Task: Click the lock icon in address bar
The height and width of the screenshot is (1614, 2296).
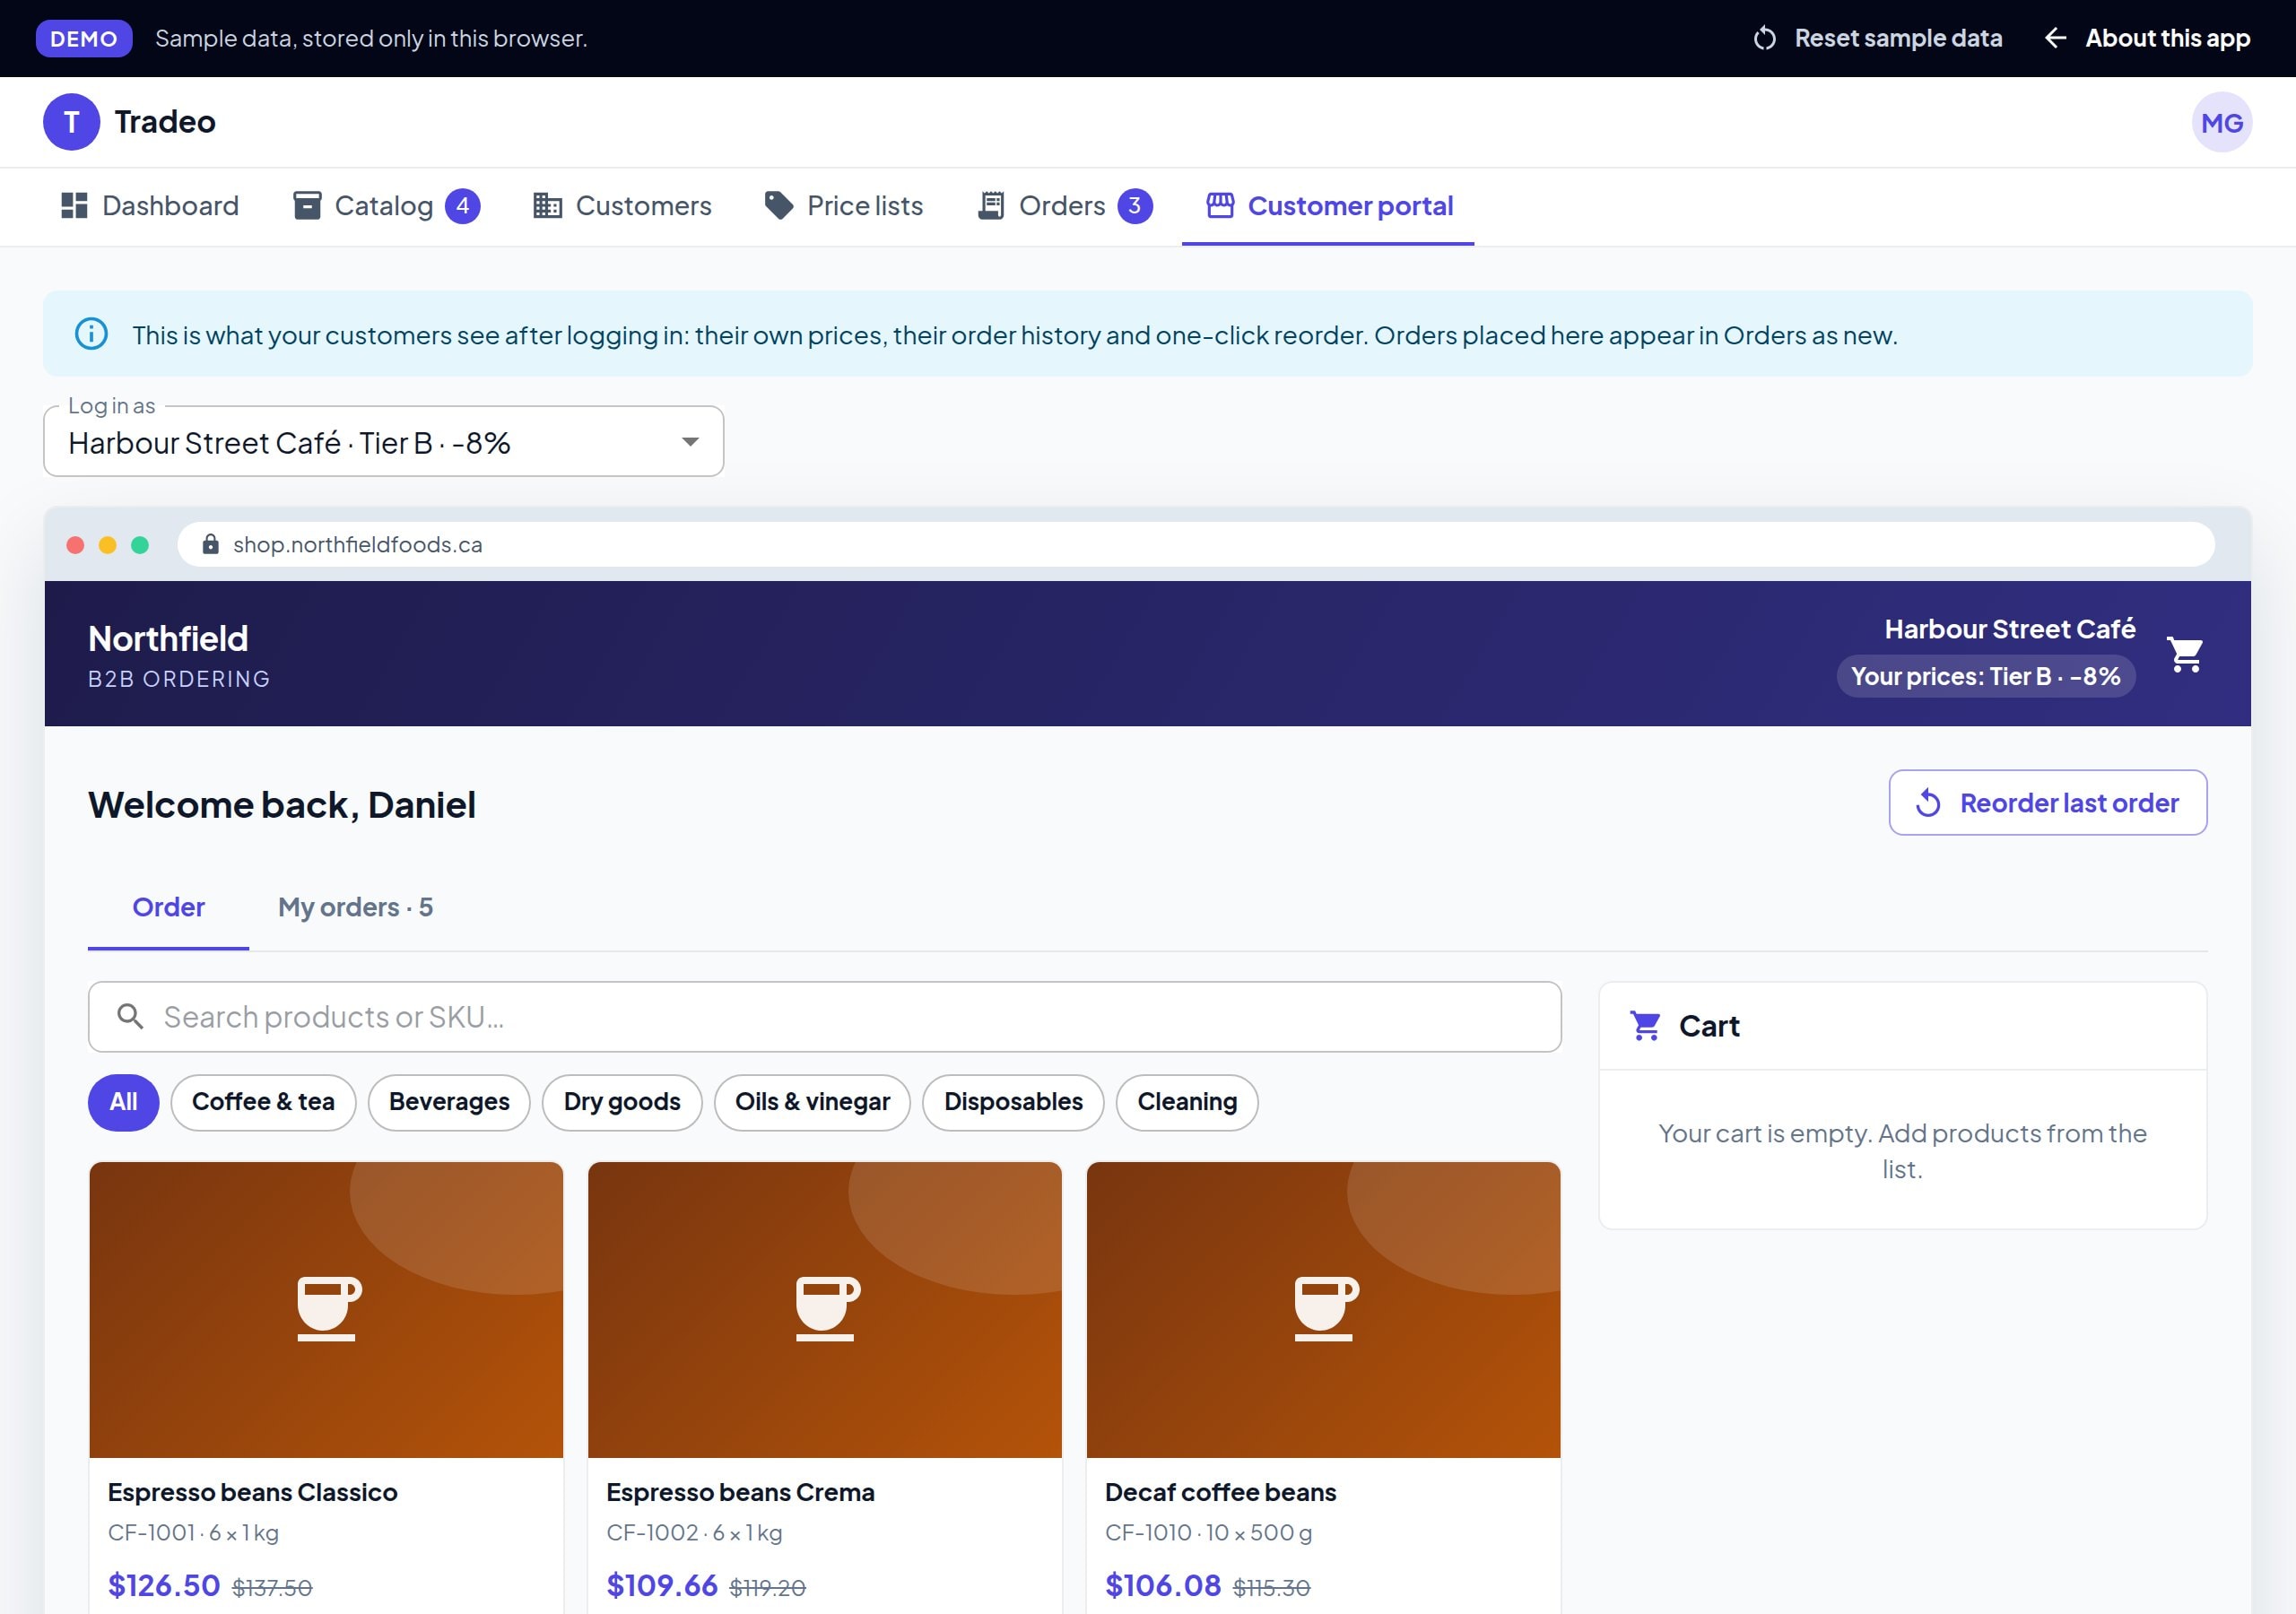Action: click(x=210, y=544)
